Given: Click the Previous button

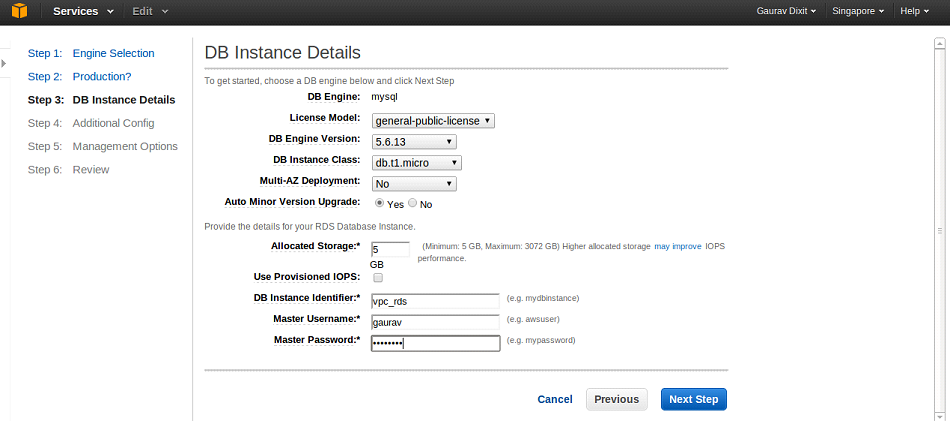Looking at the screenshot, I should click(617, 400).
